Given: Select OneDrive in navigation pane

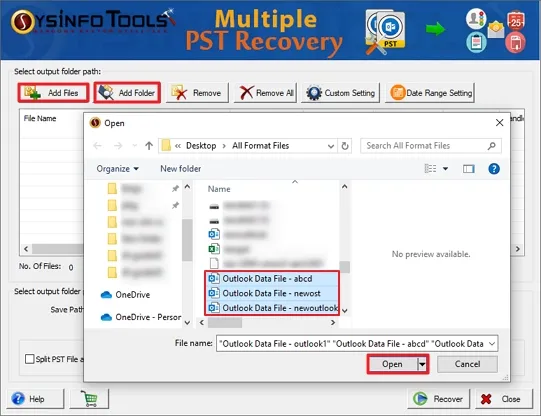Looking at the screenshot, I should (x=125, y=295).
